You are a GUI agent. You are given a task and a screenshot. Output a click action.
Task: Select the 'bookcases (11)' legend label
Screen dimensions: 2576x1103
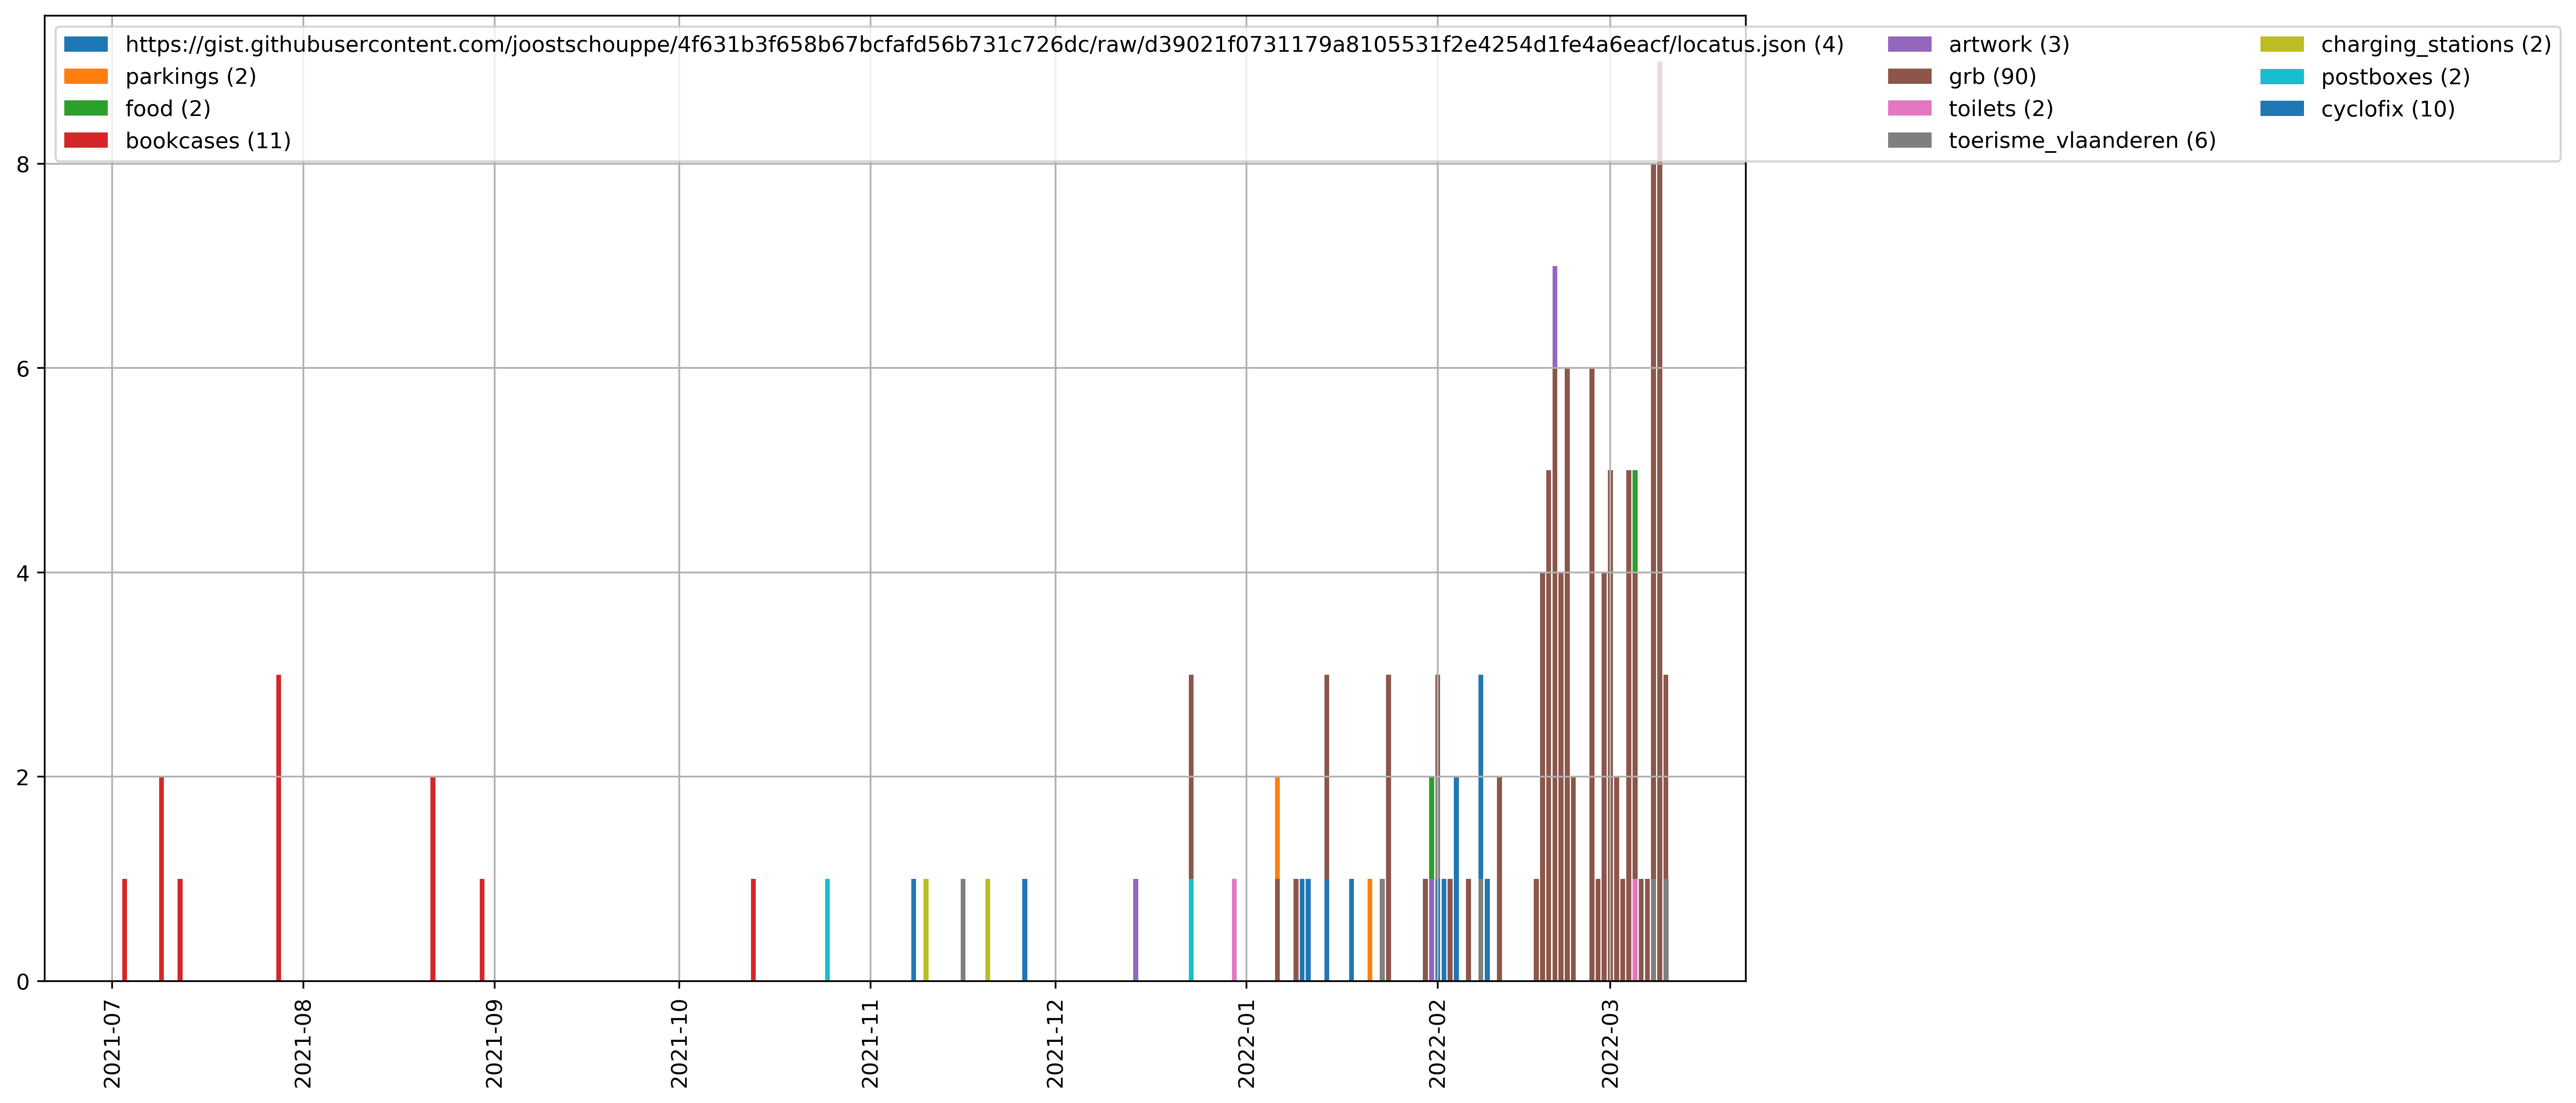coord(208,141)
